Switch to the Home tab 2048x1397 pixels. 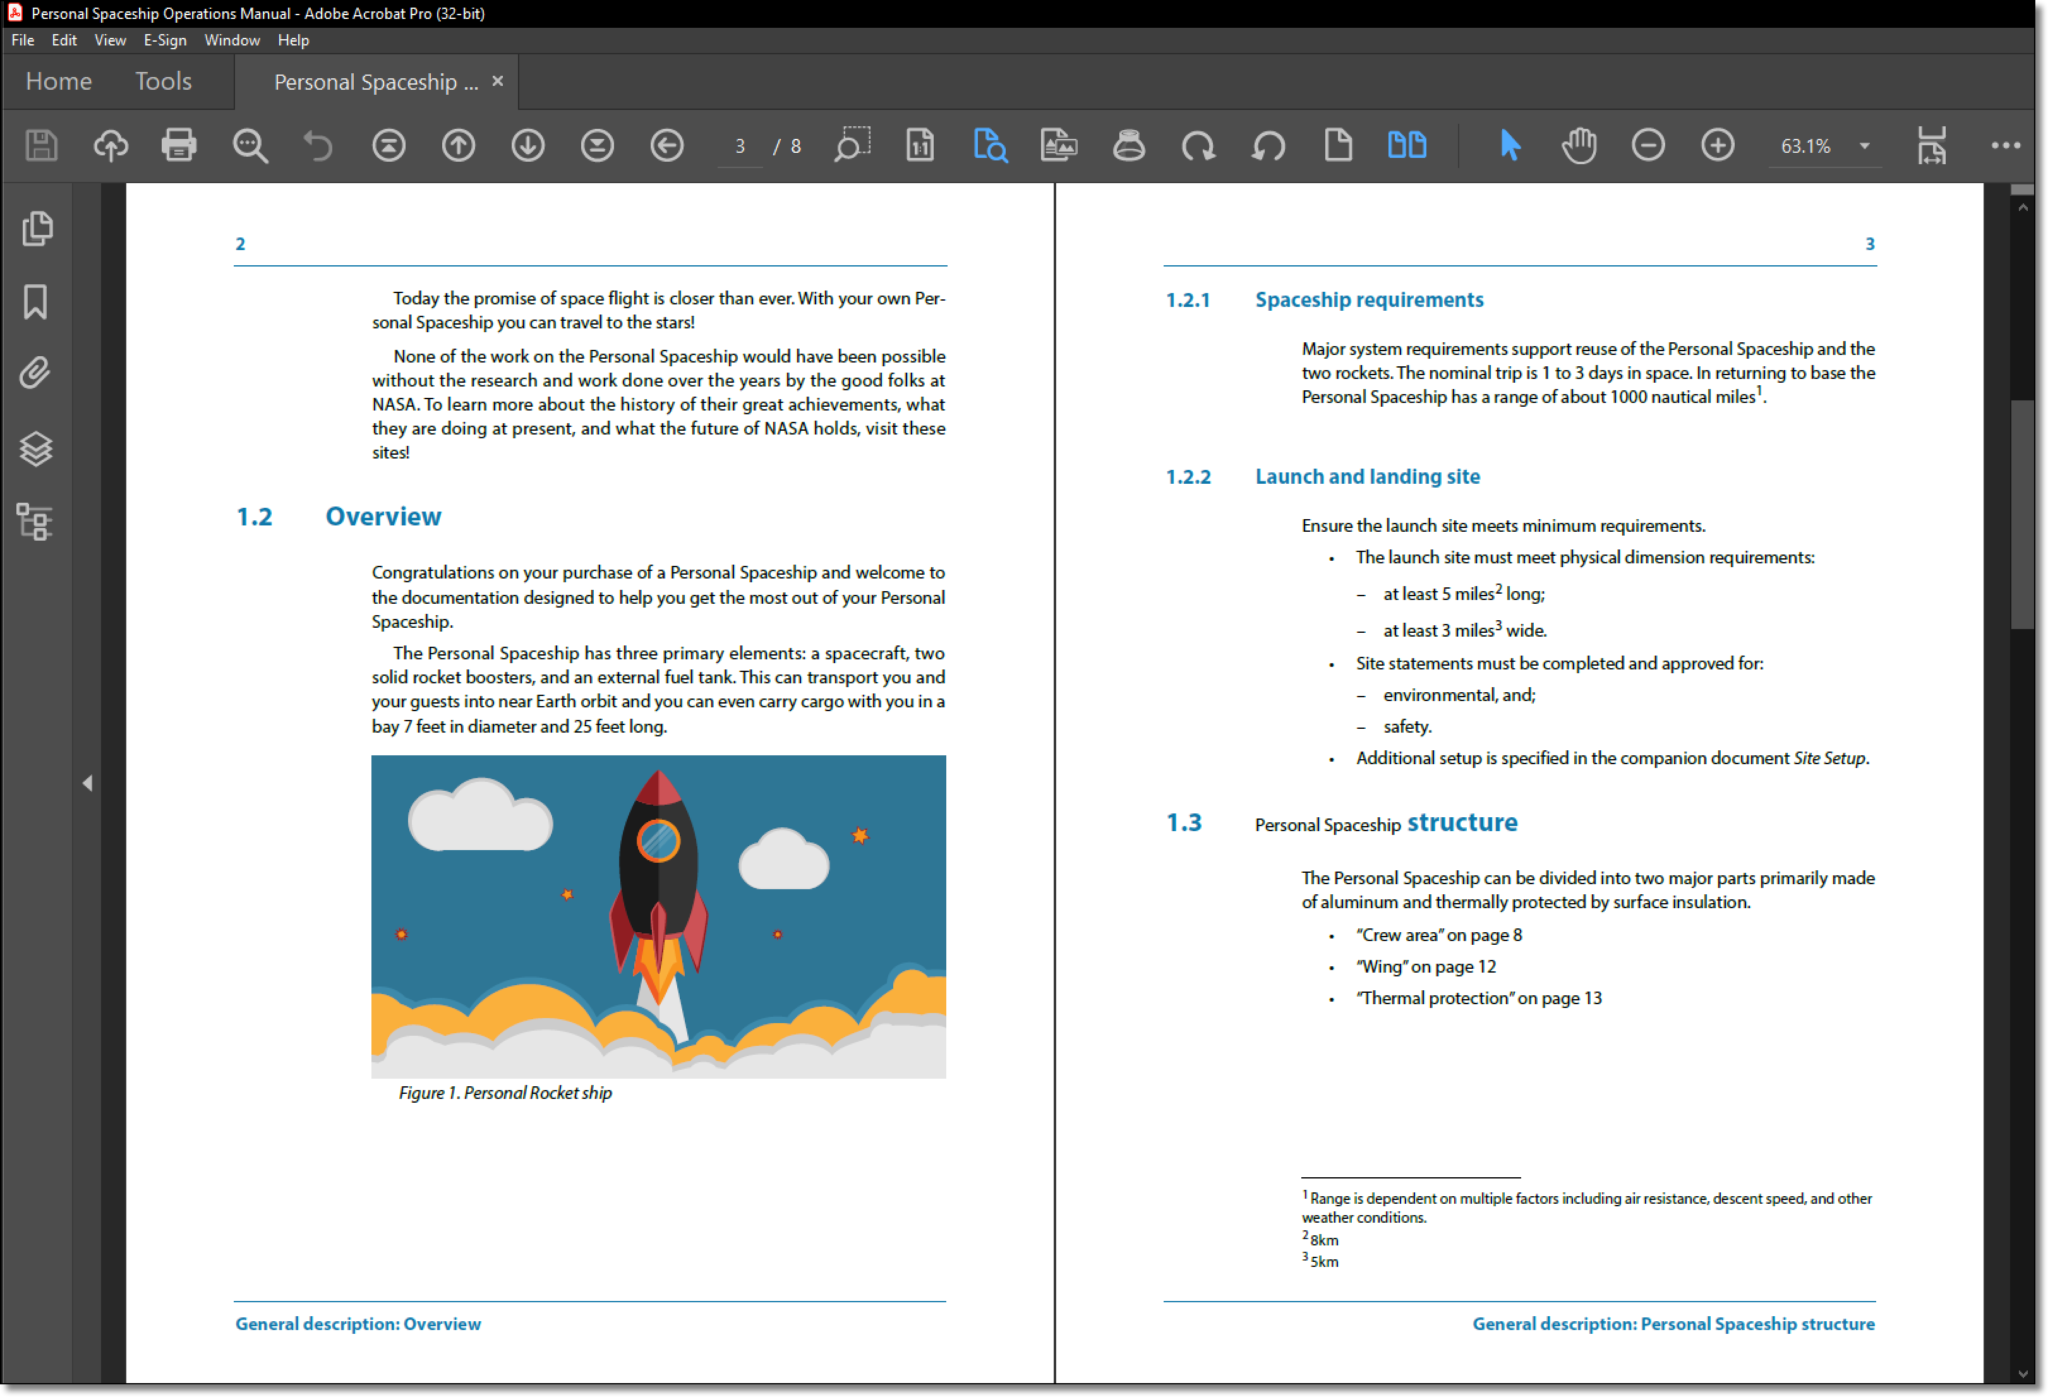[x=57, y=81]
